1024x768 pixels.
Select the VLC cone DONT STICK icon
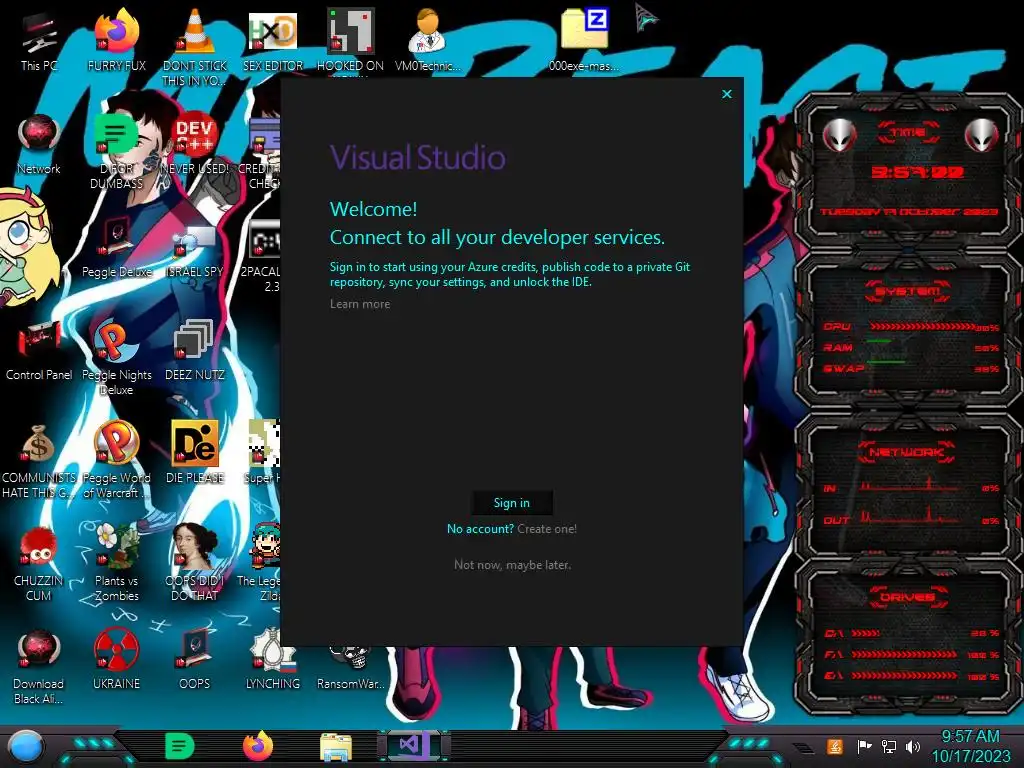coord(195,47)
